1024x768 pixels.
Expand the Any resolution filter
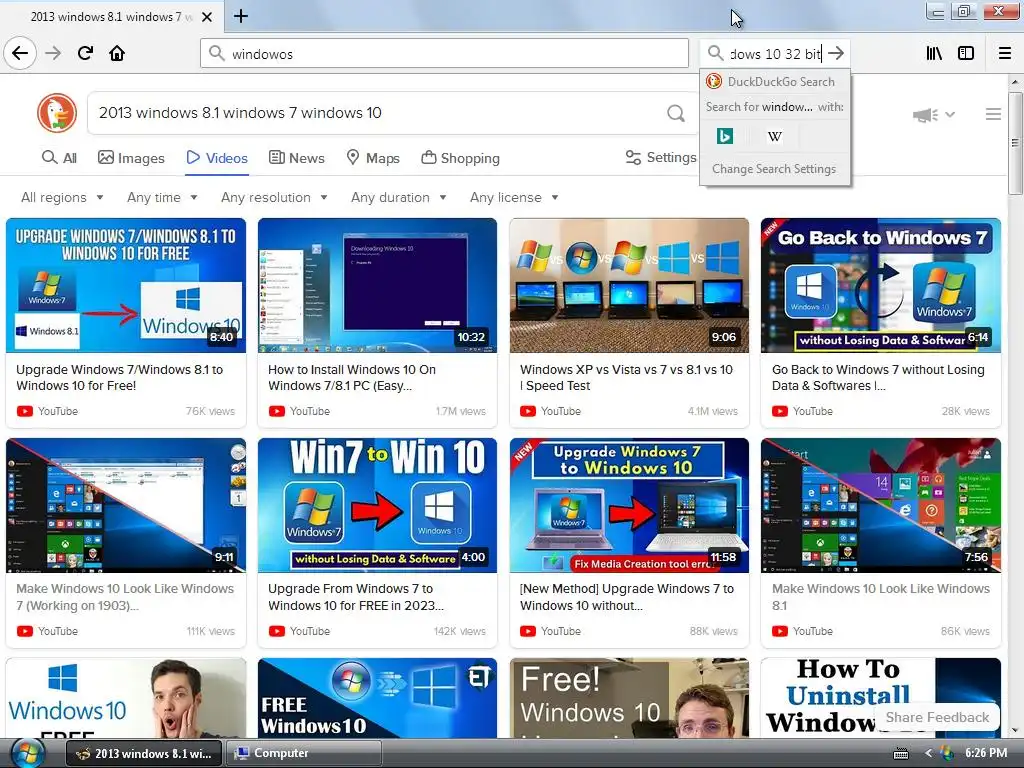coord(274,197)
